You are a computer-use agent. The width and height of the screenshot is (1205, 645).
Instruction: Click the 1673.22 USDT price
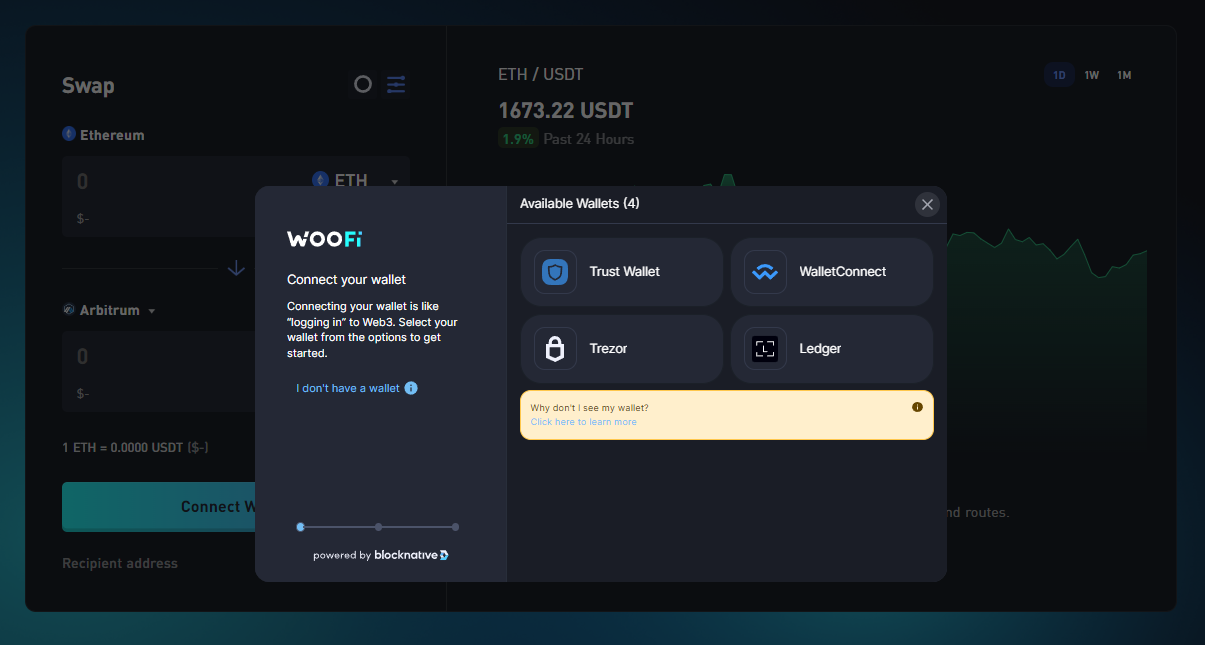pyautogui.click(x=566, y=110)
